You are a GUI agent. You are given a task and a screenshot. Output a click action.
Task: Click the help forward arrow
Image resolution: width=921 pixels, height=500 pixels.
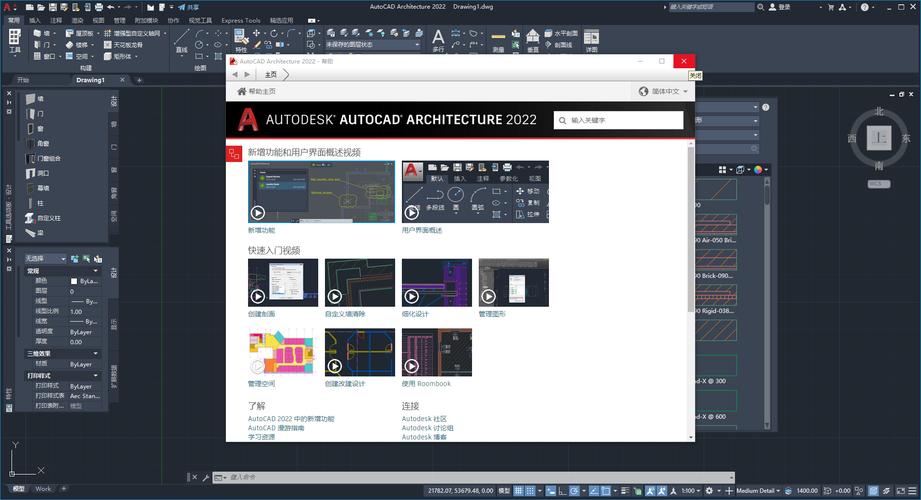[247, 75]
